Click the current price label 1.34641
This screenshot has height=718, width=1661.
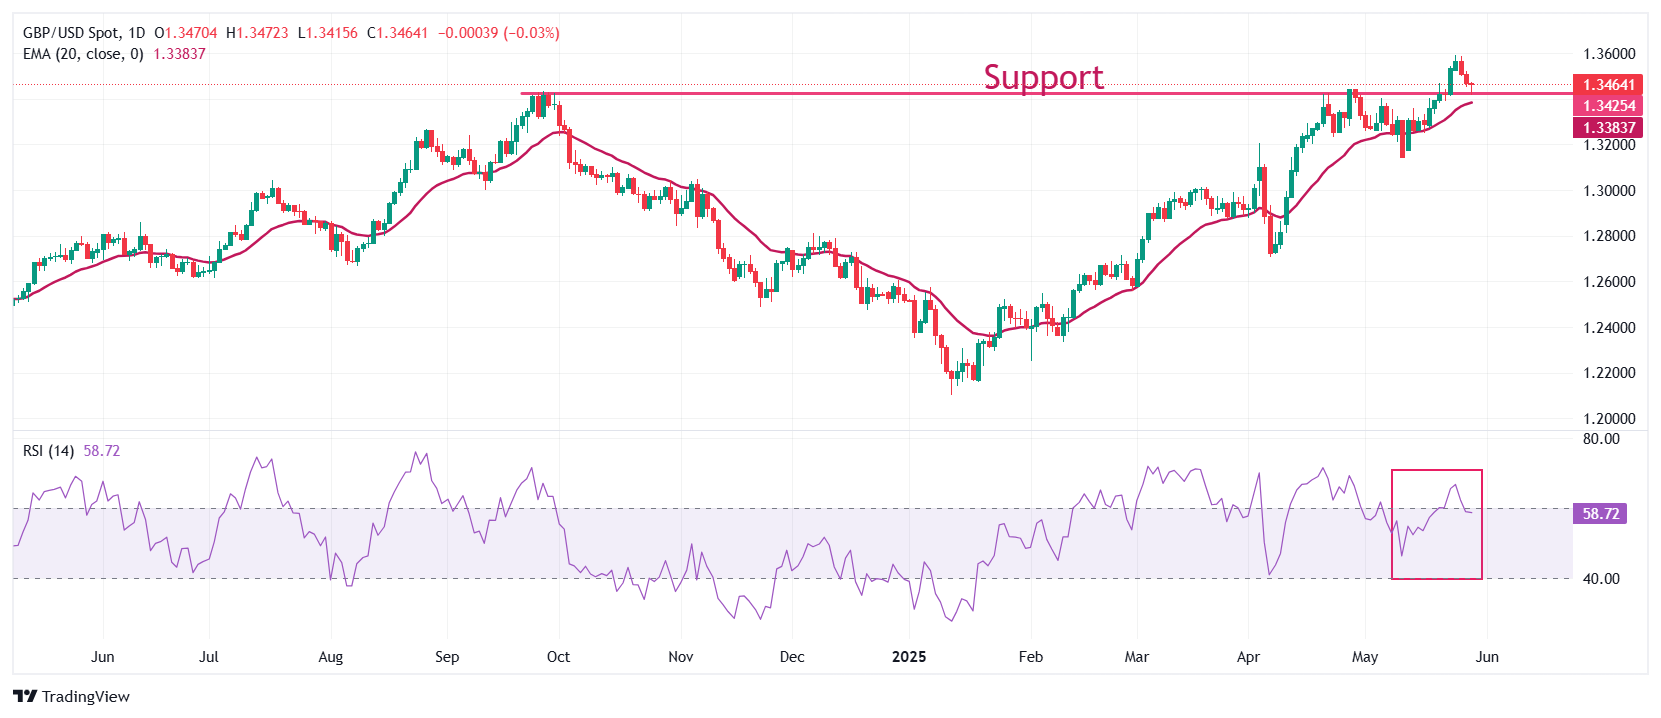click(x=1608, y=85)
